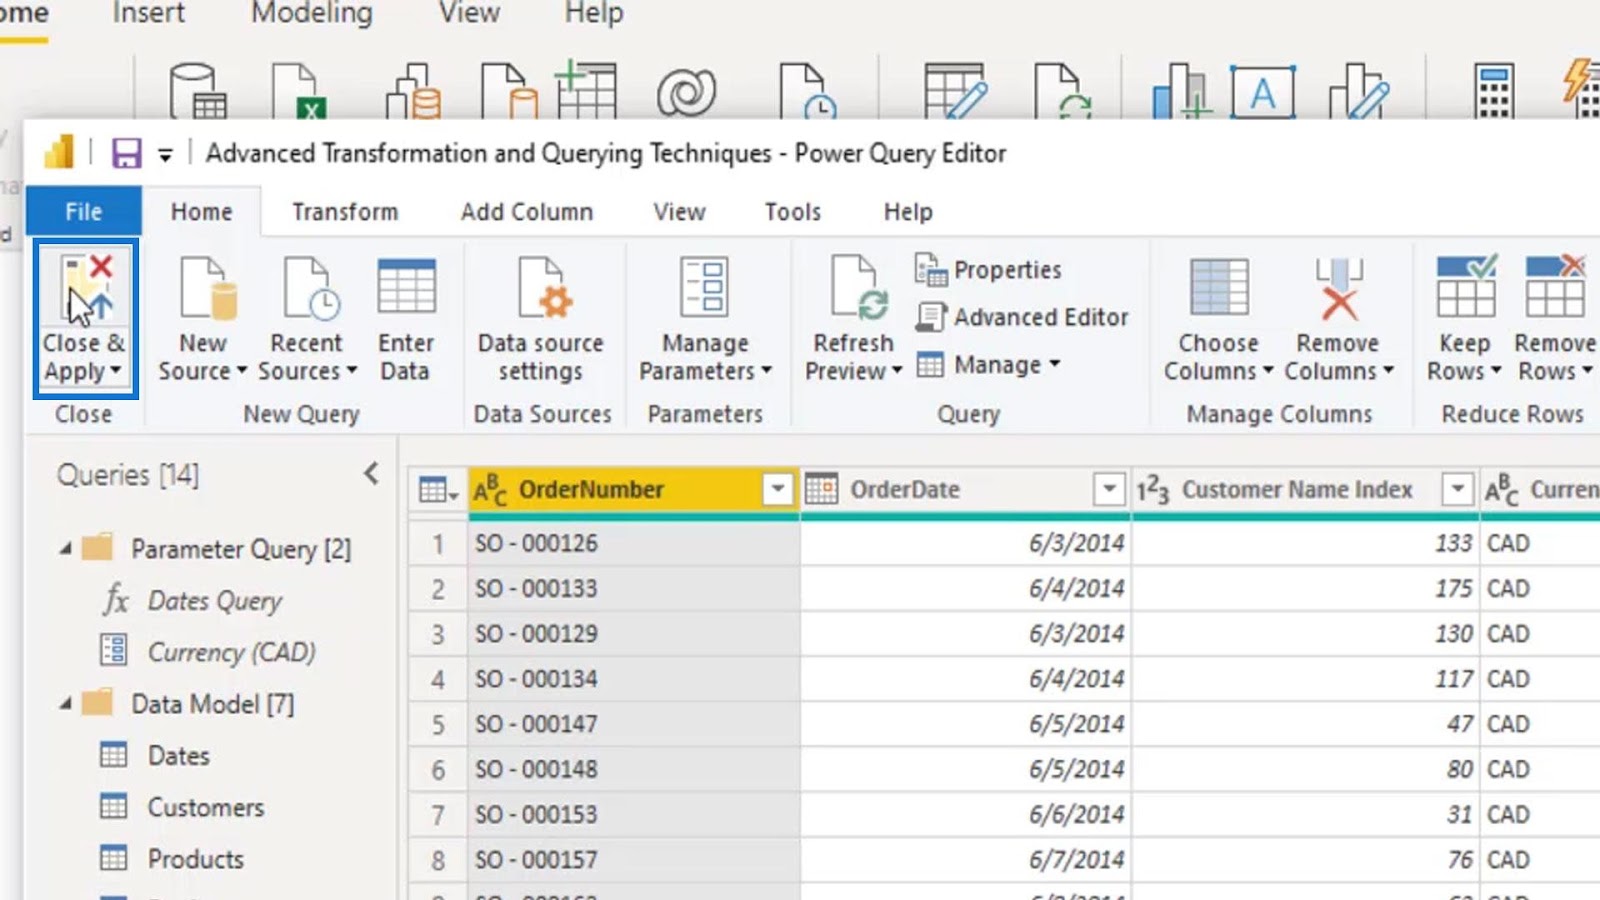The width and height of the screenshot is (1600, 900).
Task: Click the Remove Columns icon
Action: pyautogui.click(x=1338, y=290)
